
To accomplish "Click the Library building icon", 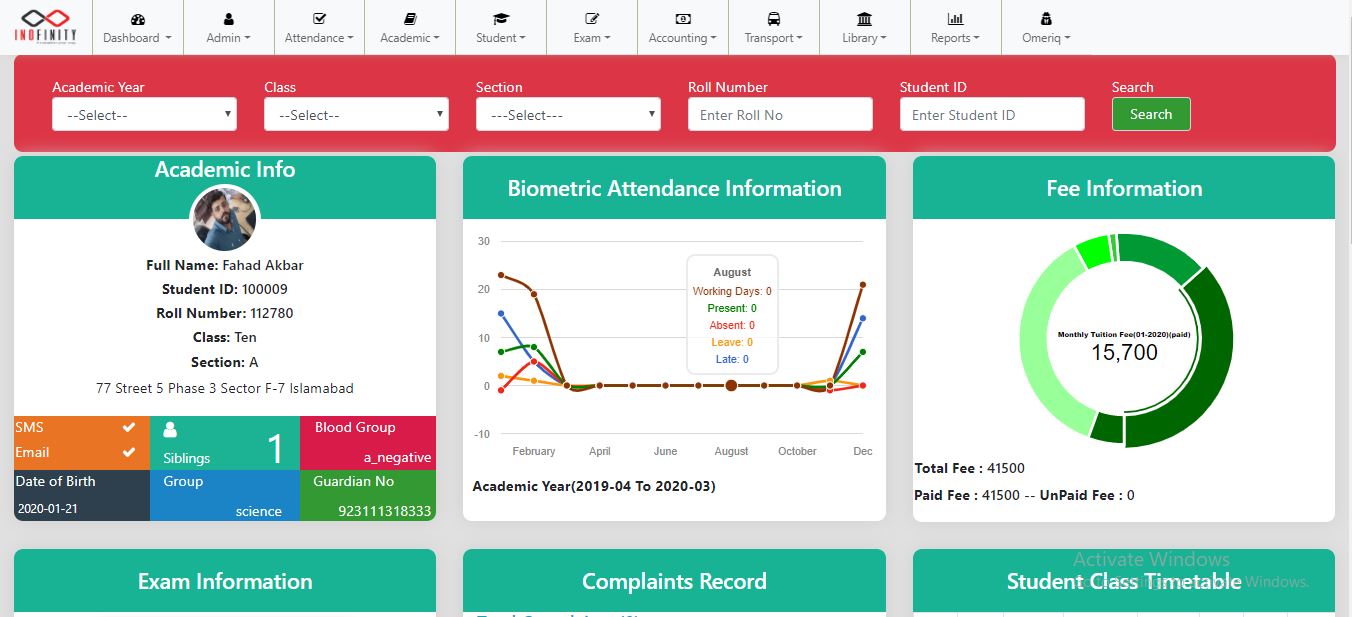I will 864,19.
